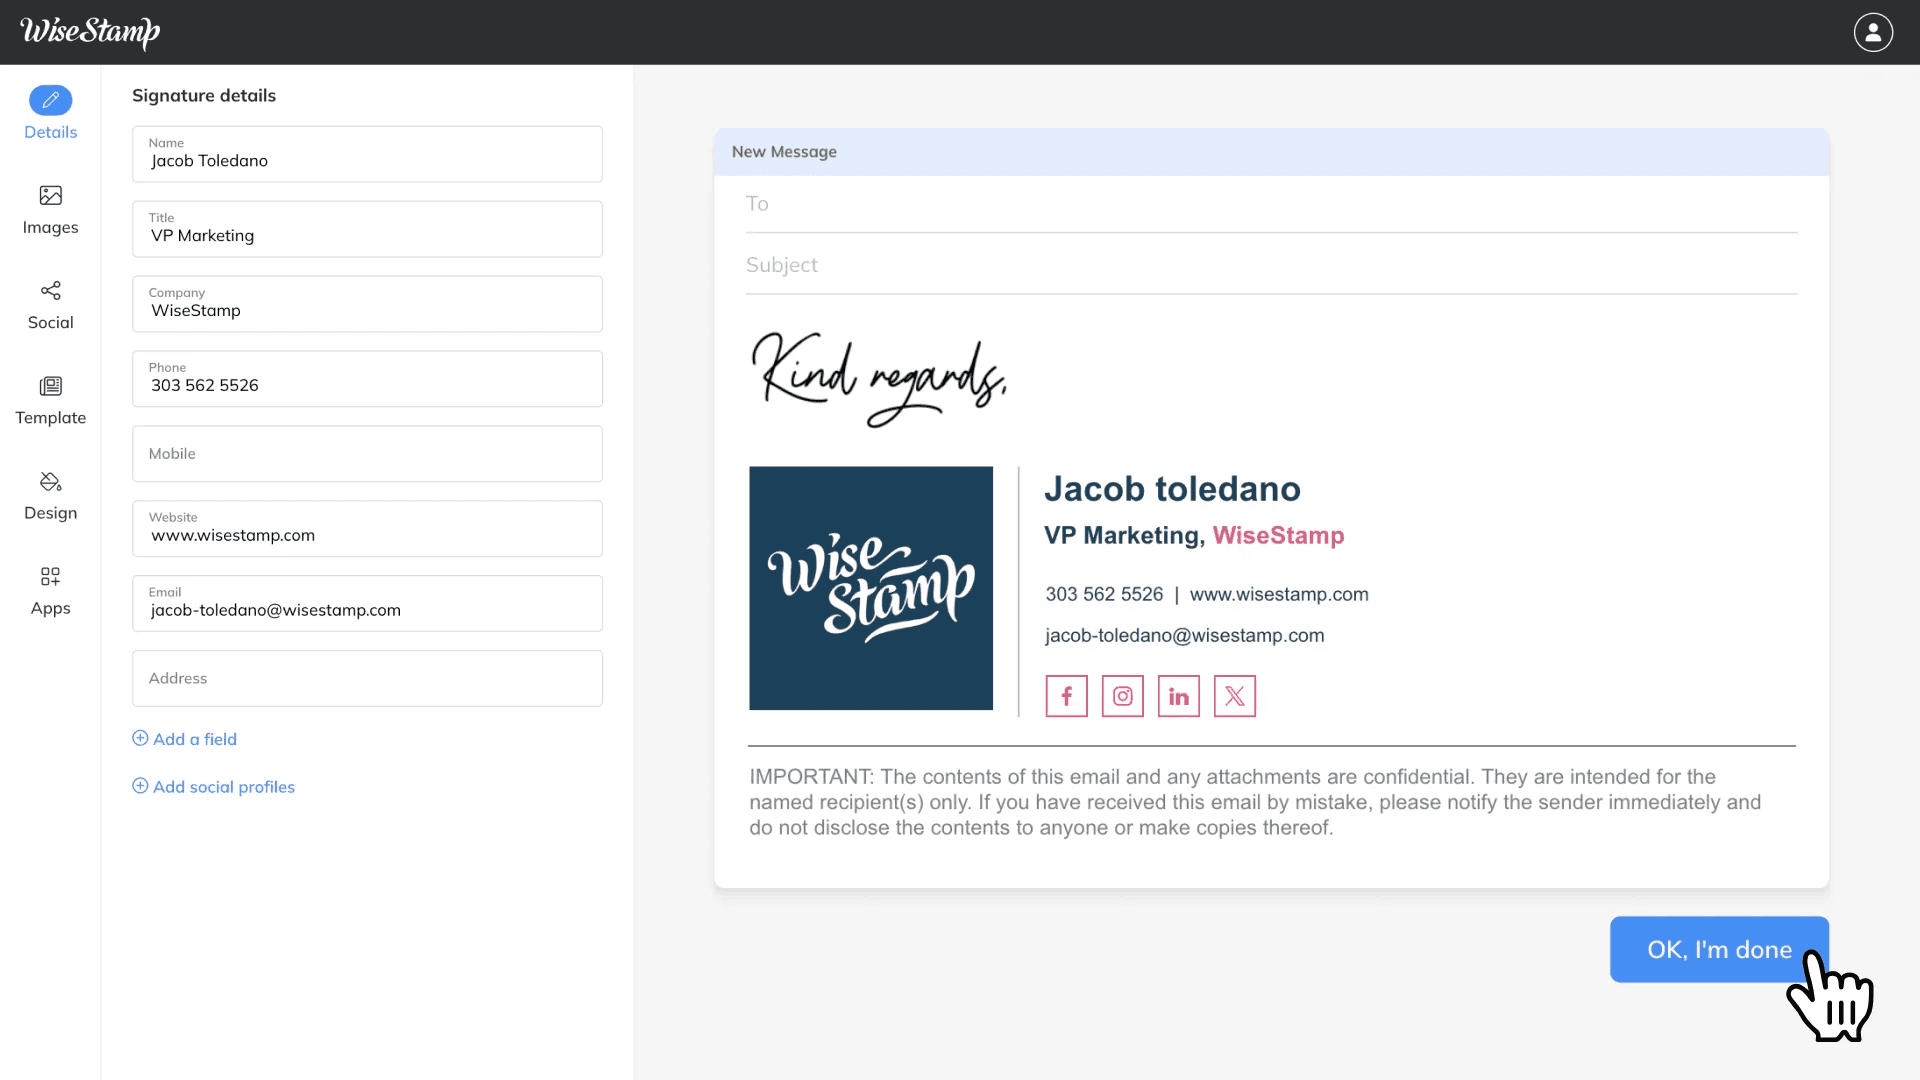Viewport: 1920px width, 1080px height.
Task: Click the Address field
Action: point(366,678)
